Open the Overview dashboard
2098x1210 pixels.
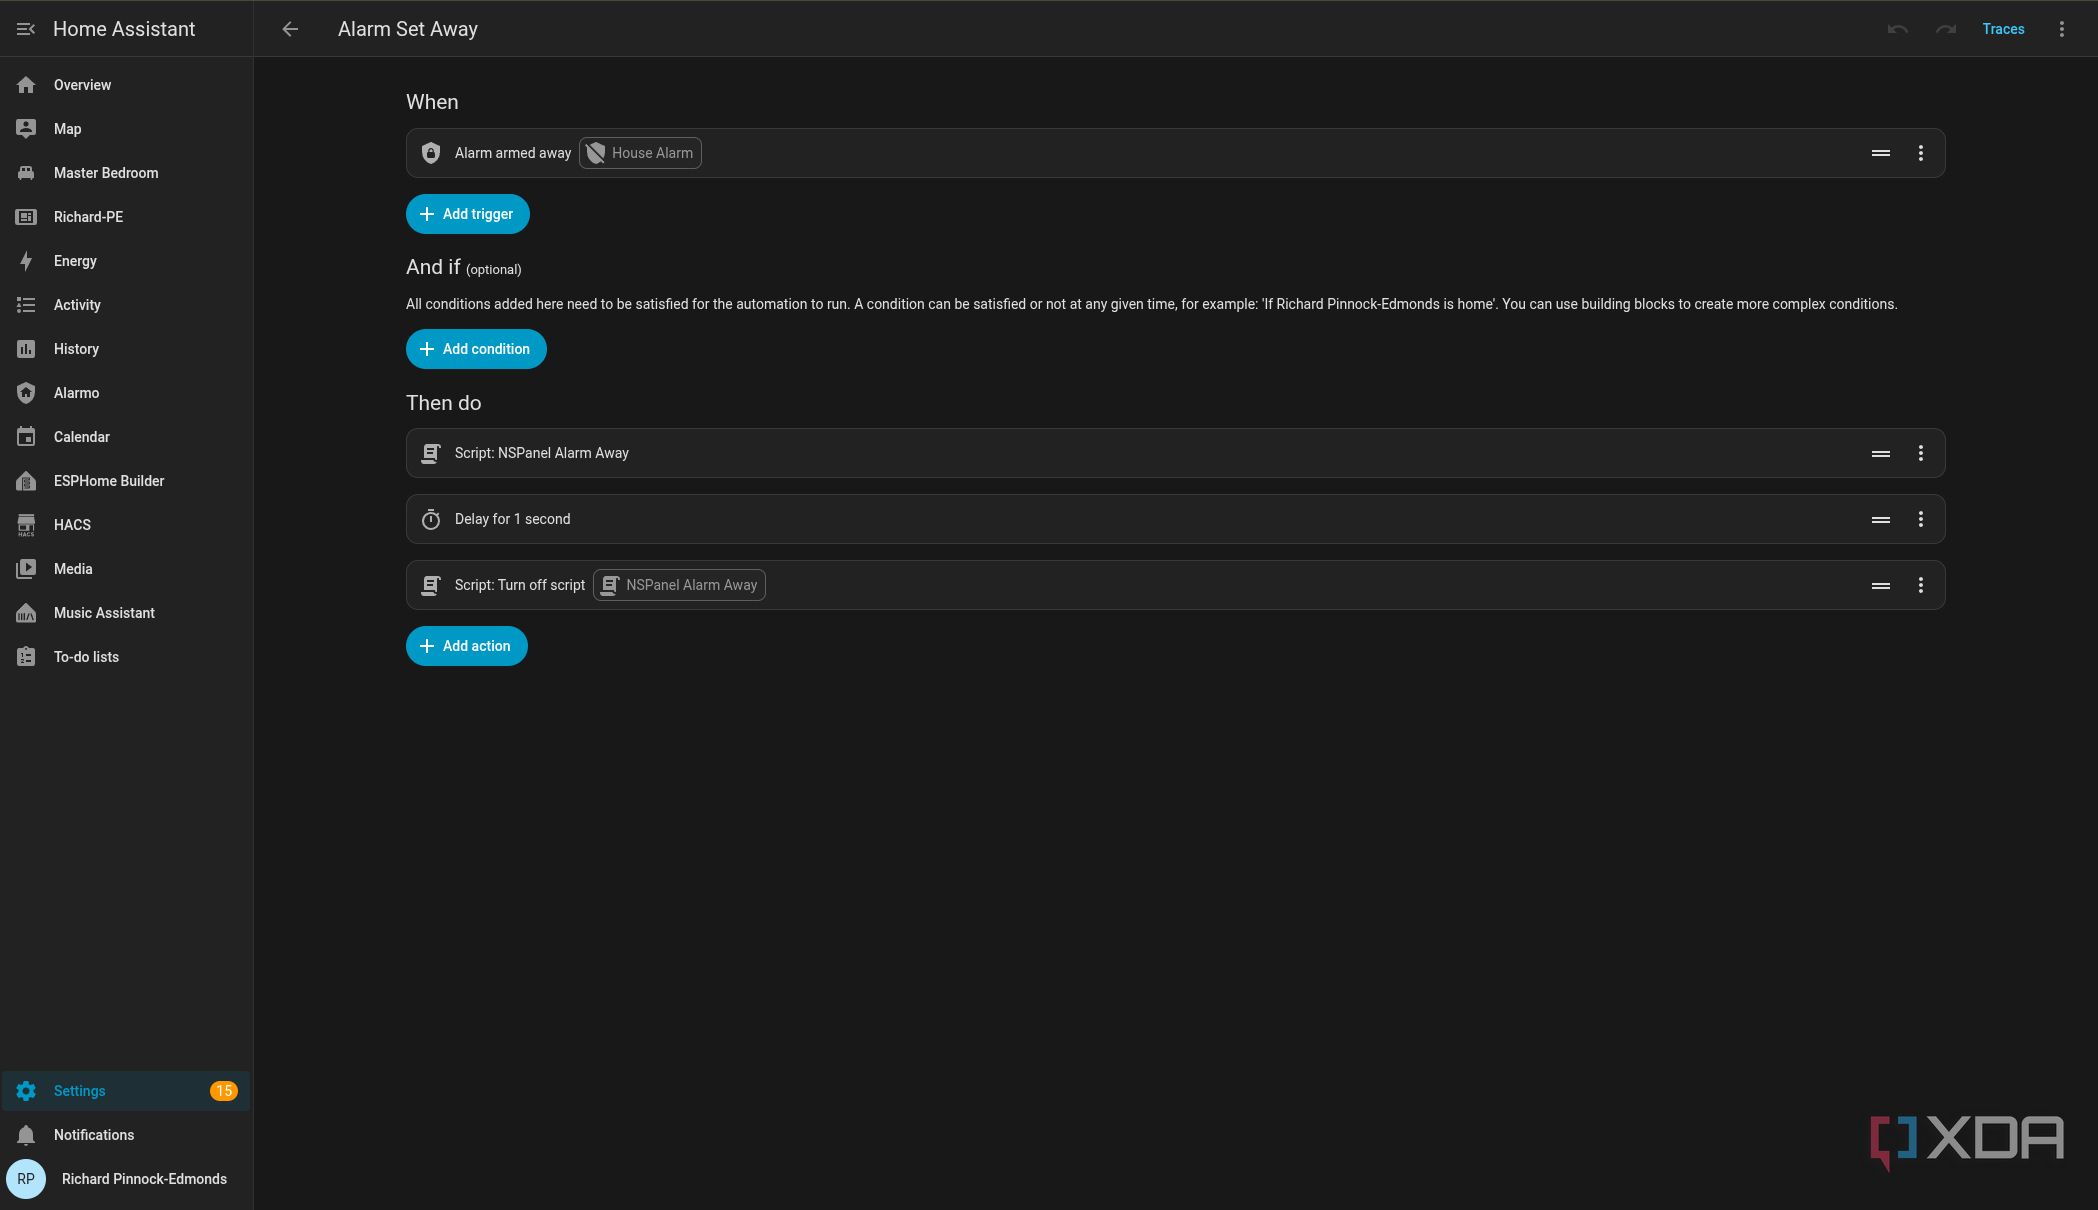126,85
